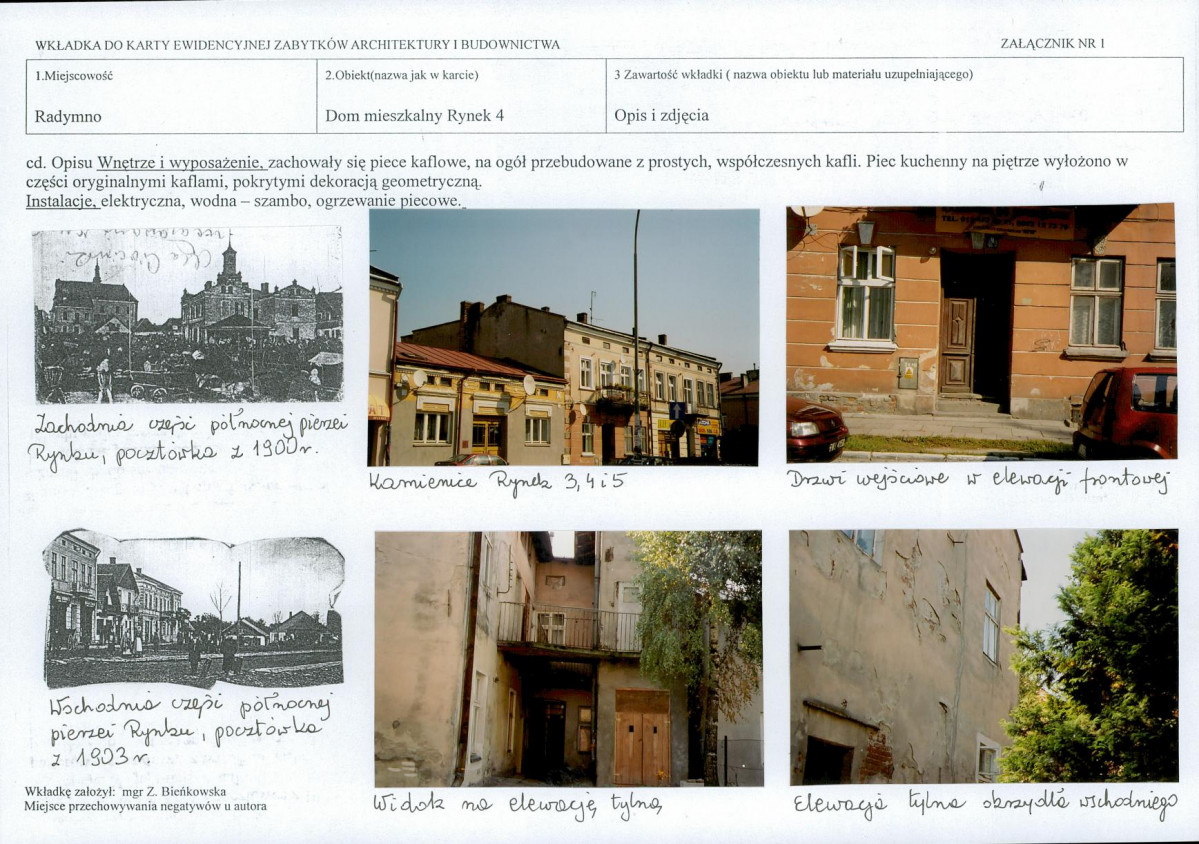The height and width of the screenshot is (844, 1199).
Task: Click the 'Miejsce przechowywania negatywów u autora' line
Action: point(145,807)
